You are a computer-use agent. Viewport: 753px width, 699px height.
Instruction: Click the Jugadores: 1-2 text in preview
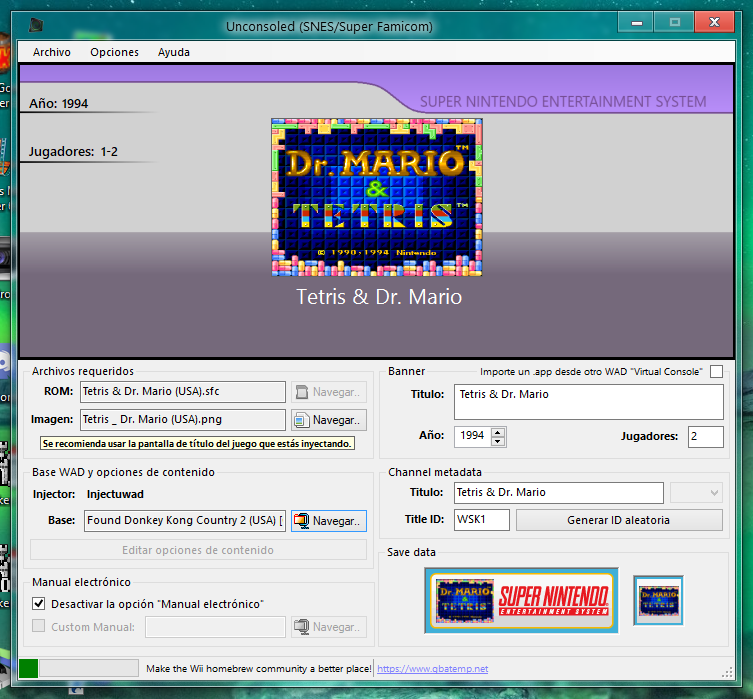pos(73,152)
